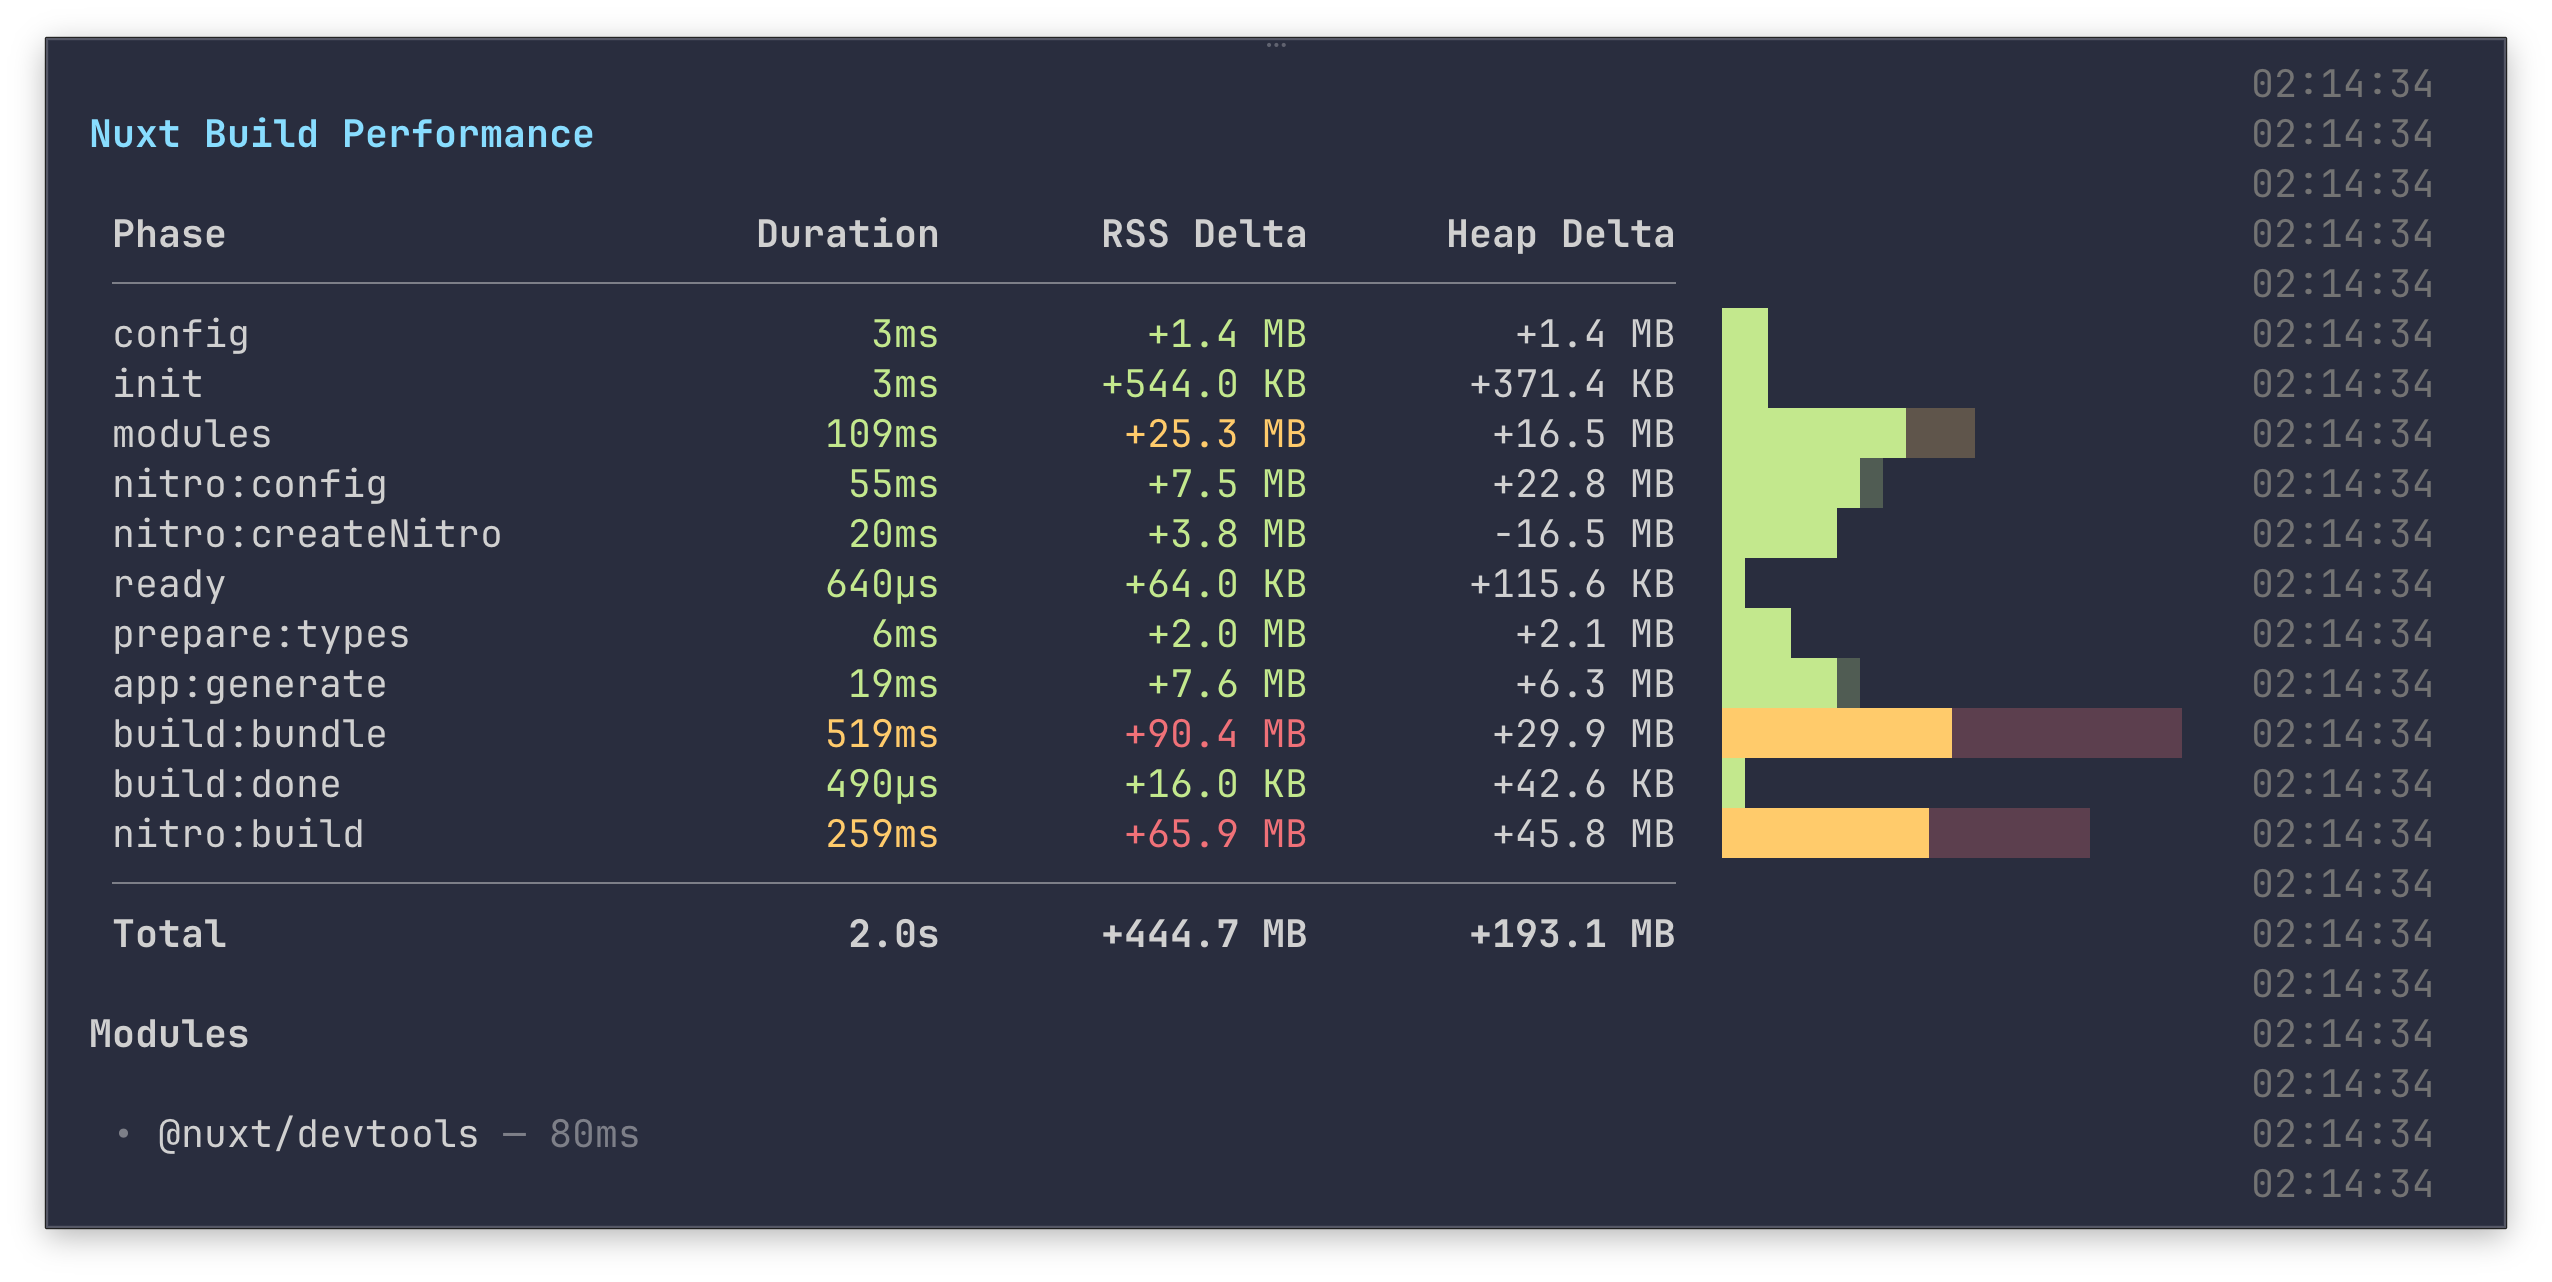Image resolution: width=2552 pixels, height=1282 pixels.
Task: Select the init phase row
Action: (156, 383)
